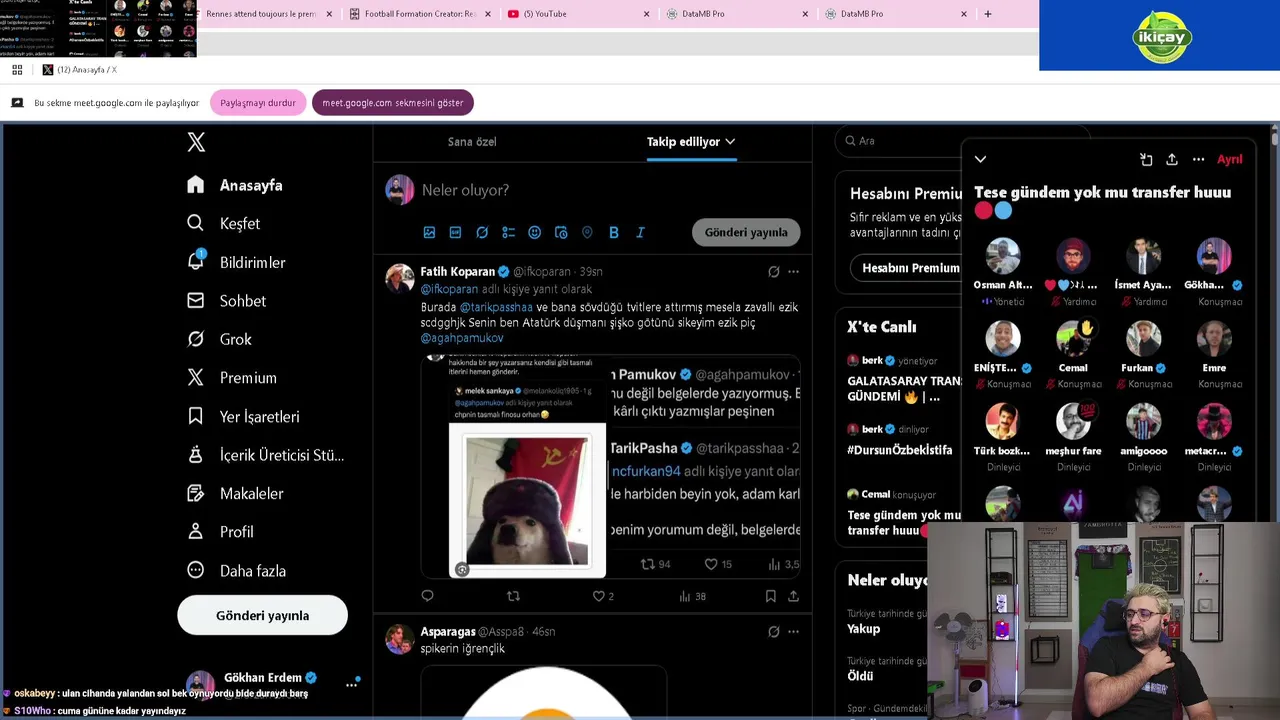Switch to Sana özel tab
The image size is (1280, 720).
pyautogui.click(x=472, y=141)
